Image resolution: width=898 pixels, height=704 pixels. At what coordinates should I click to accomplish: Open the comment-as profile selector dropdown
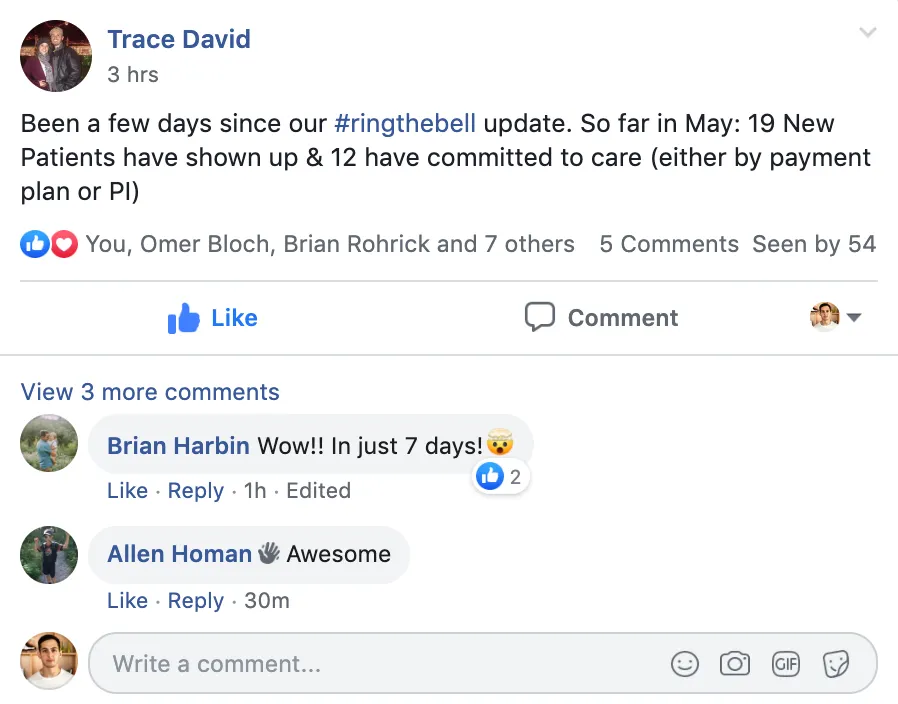pyautogui.click(x=836, y=317)
